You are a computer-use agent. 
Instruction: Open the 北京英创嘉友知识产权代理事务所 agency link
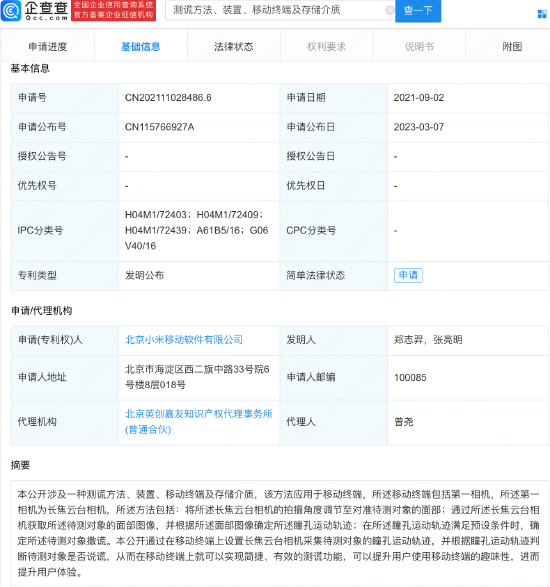tap(198, 422)
